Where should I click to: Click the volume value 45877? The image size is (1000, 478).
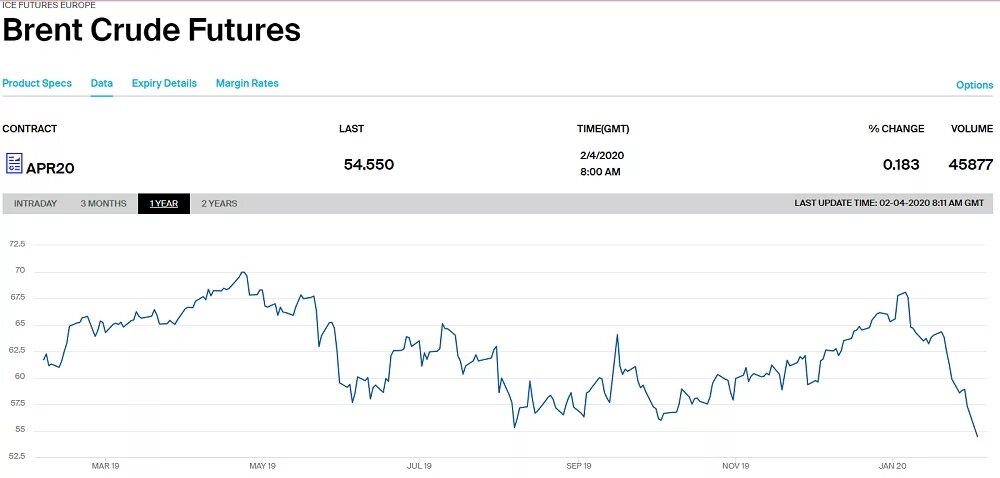pos(970,164)
